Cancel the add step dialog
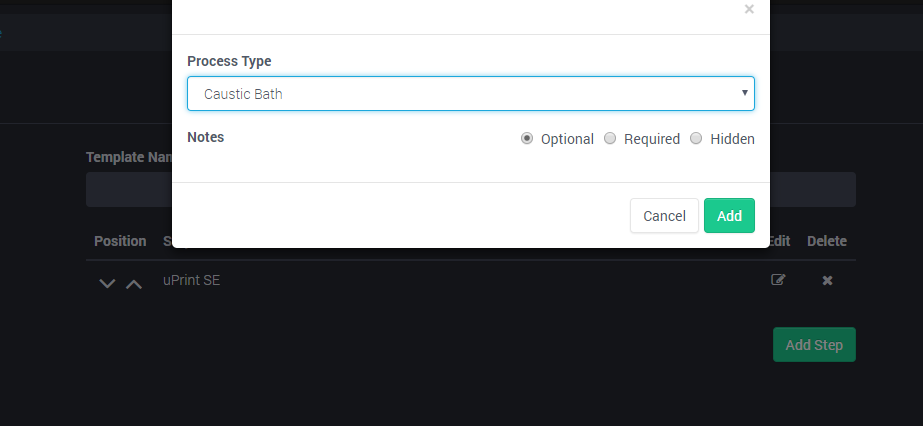Screen dimensions: 923x426 664,216
